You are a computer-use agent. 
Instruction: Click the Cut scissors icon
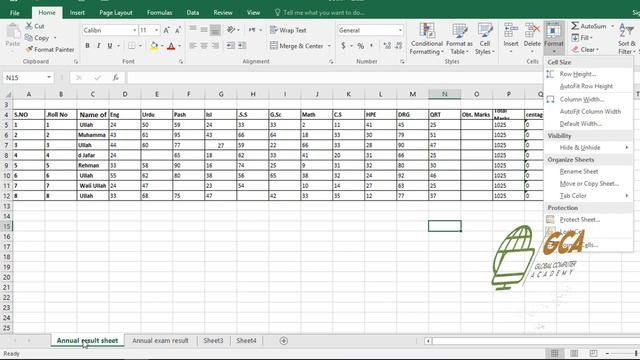coord(29,26)
